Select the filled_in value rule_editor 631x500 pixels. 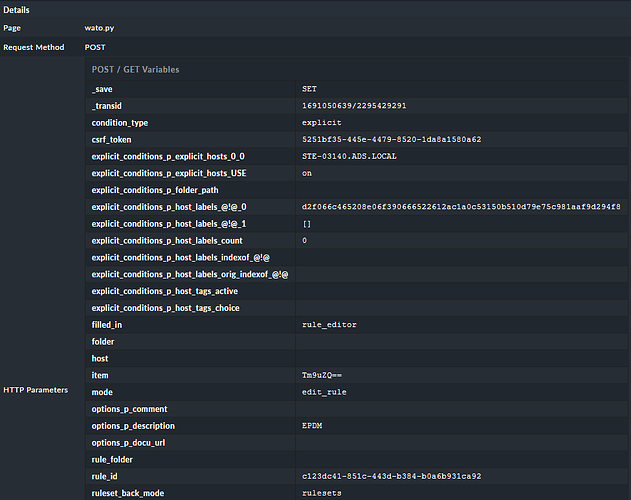[329, 325]
